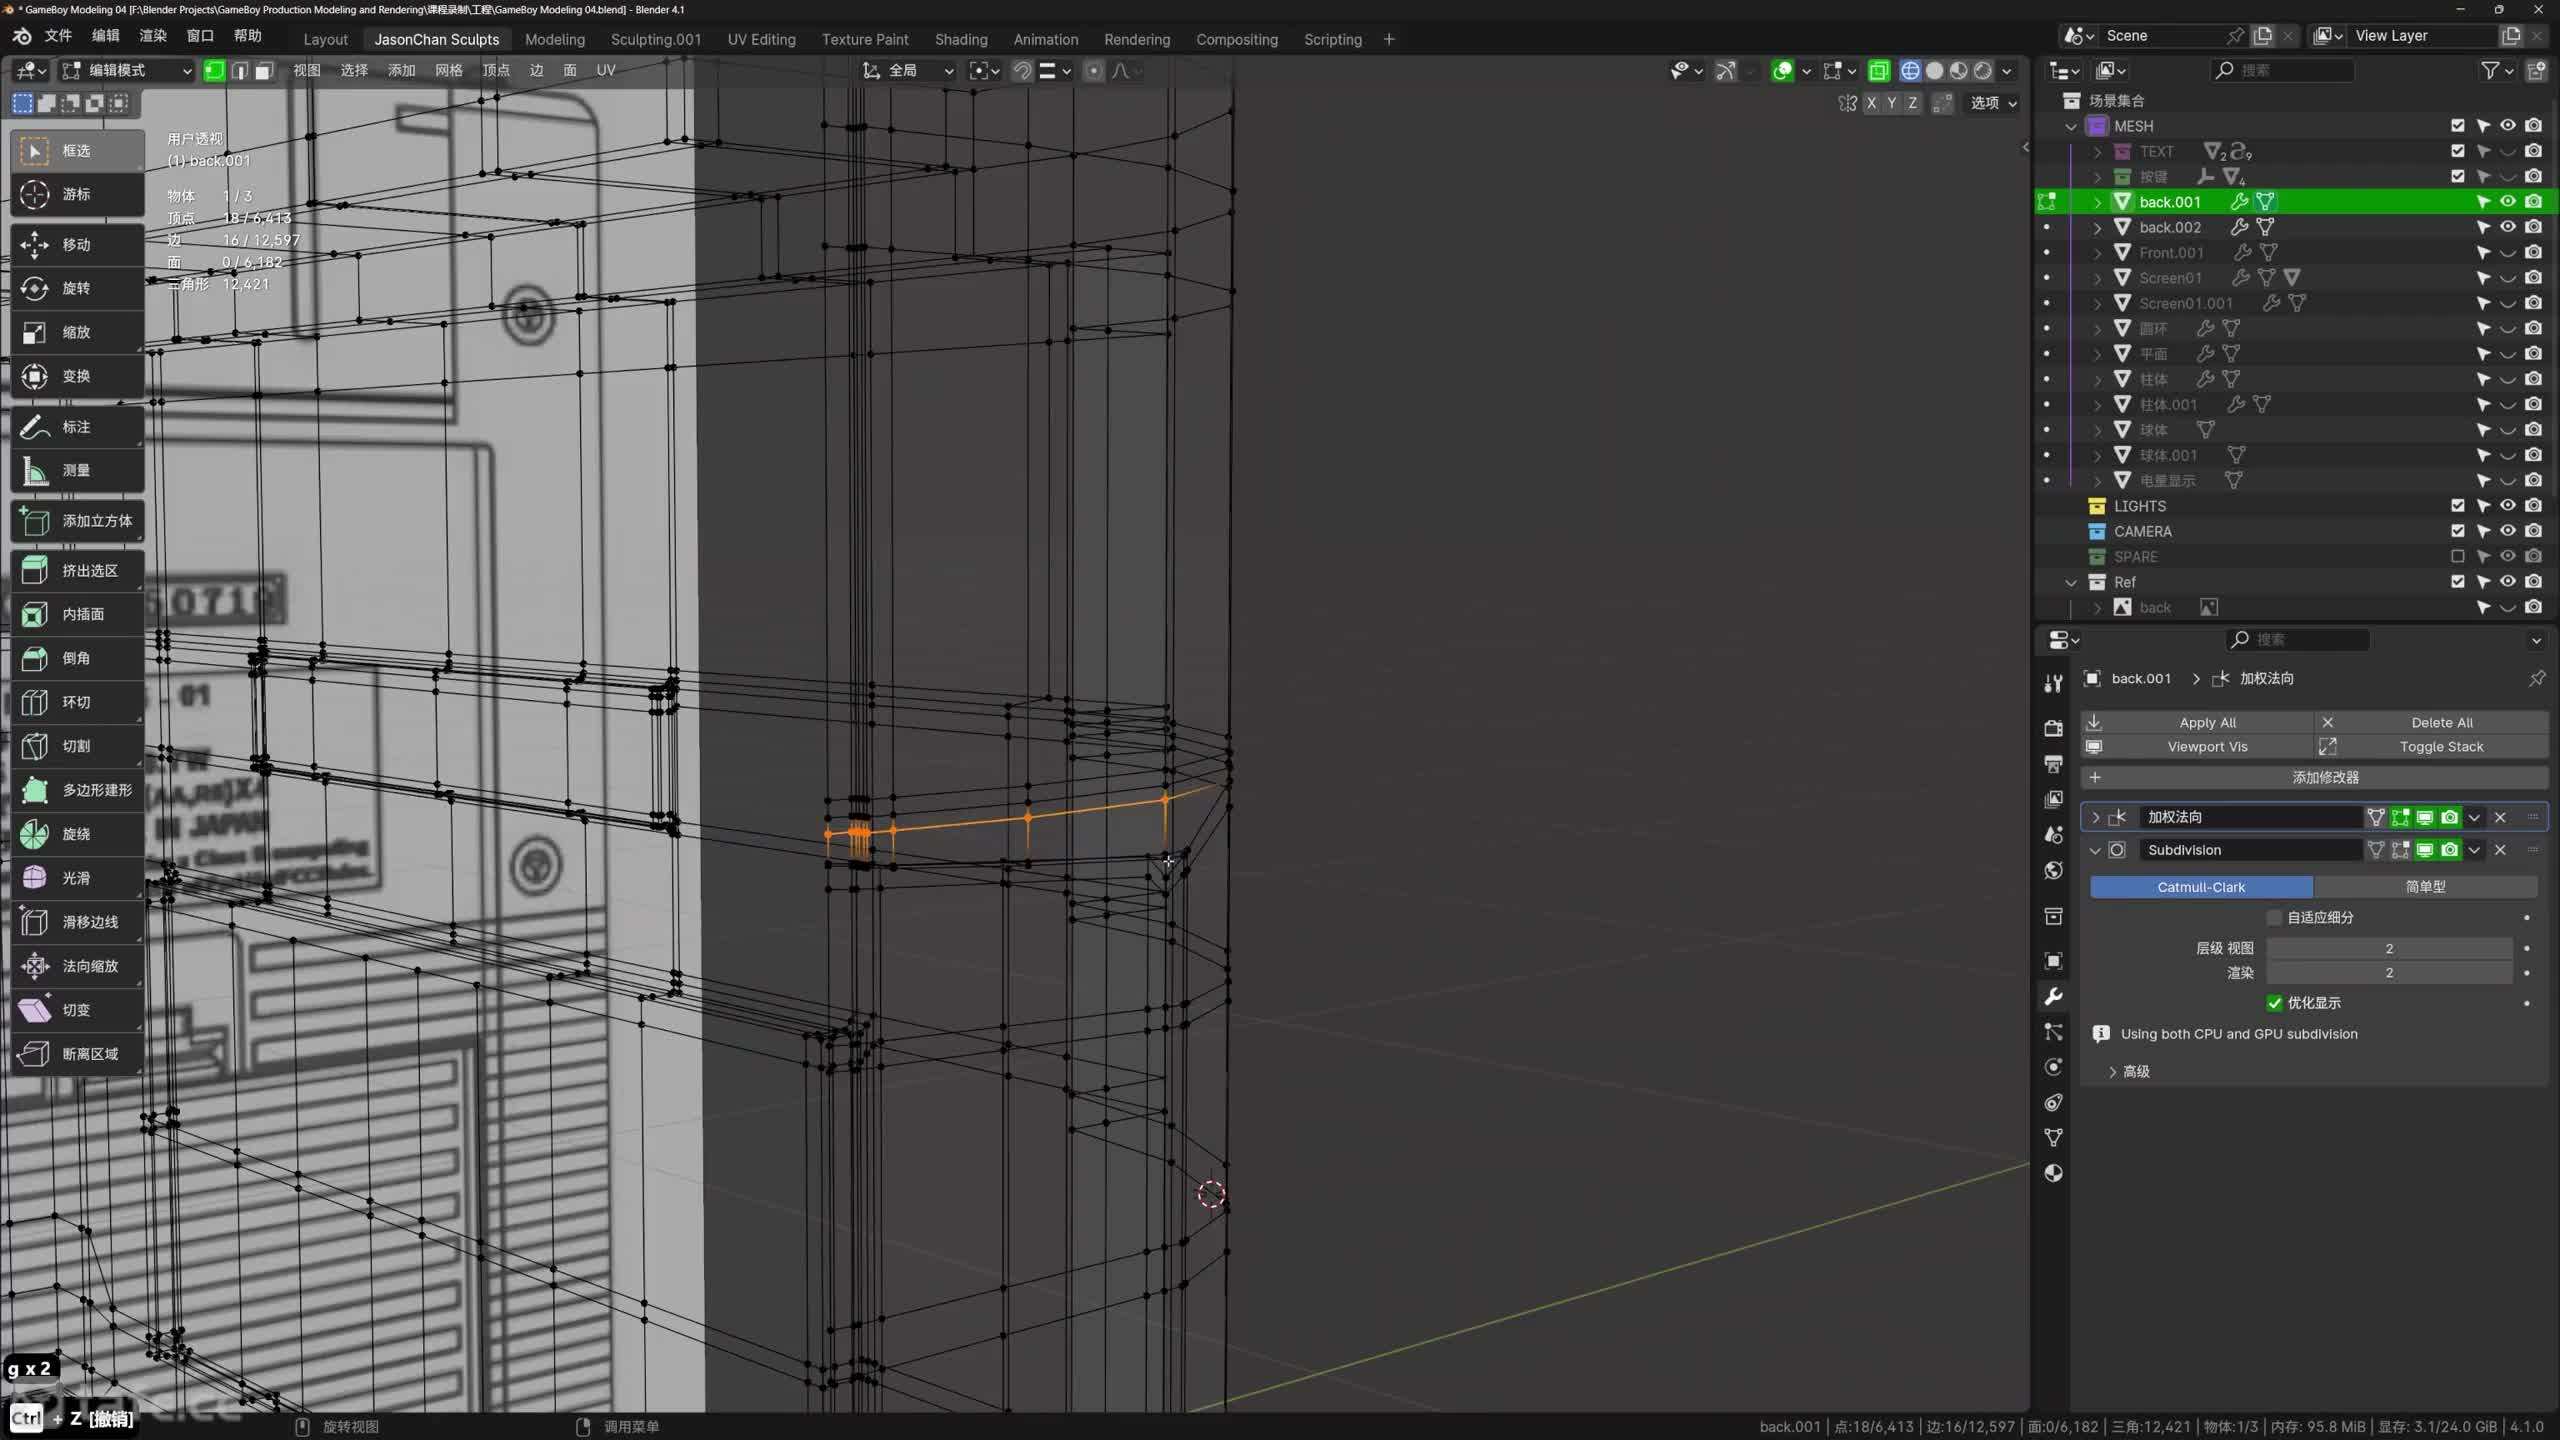The height and width of the screenshot is (1440, 2560).
Task: Expand the back.001 object tree row
Action: tap(2098, 202)
